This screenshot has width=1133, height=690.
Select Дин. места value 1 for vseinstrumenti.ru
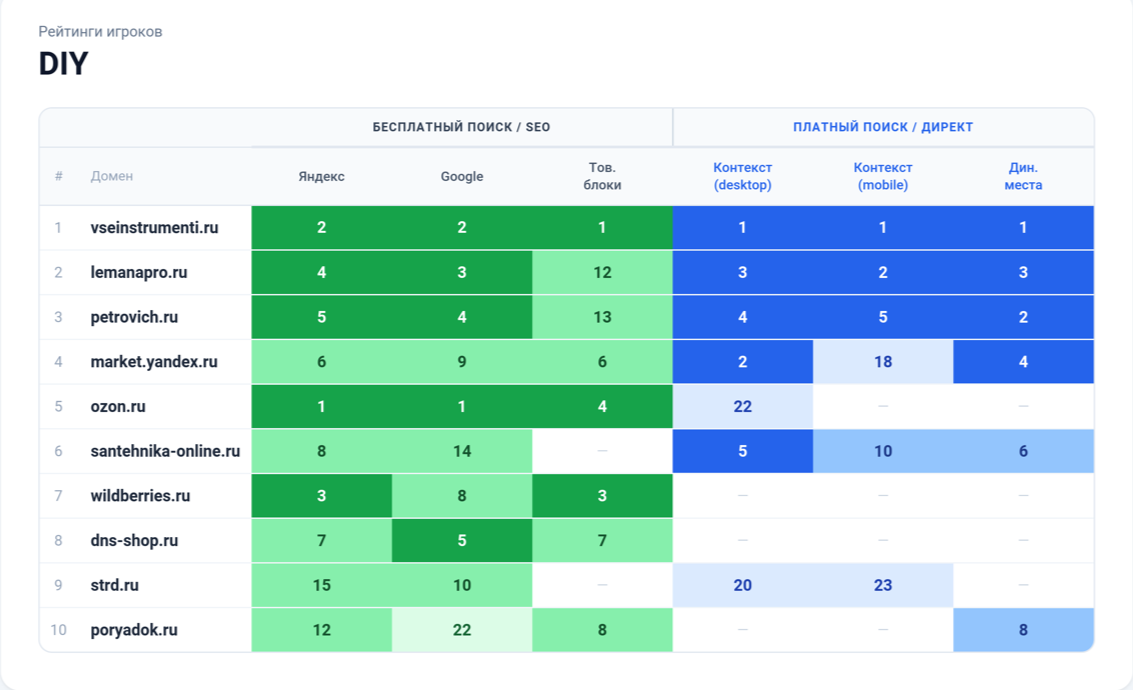click(x=1023, y=228)
